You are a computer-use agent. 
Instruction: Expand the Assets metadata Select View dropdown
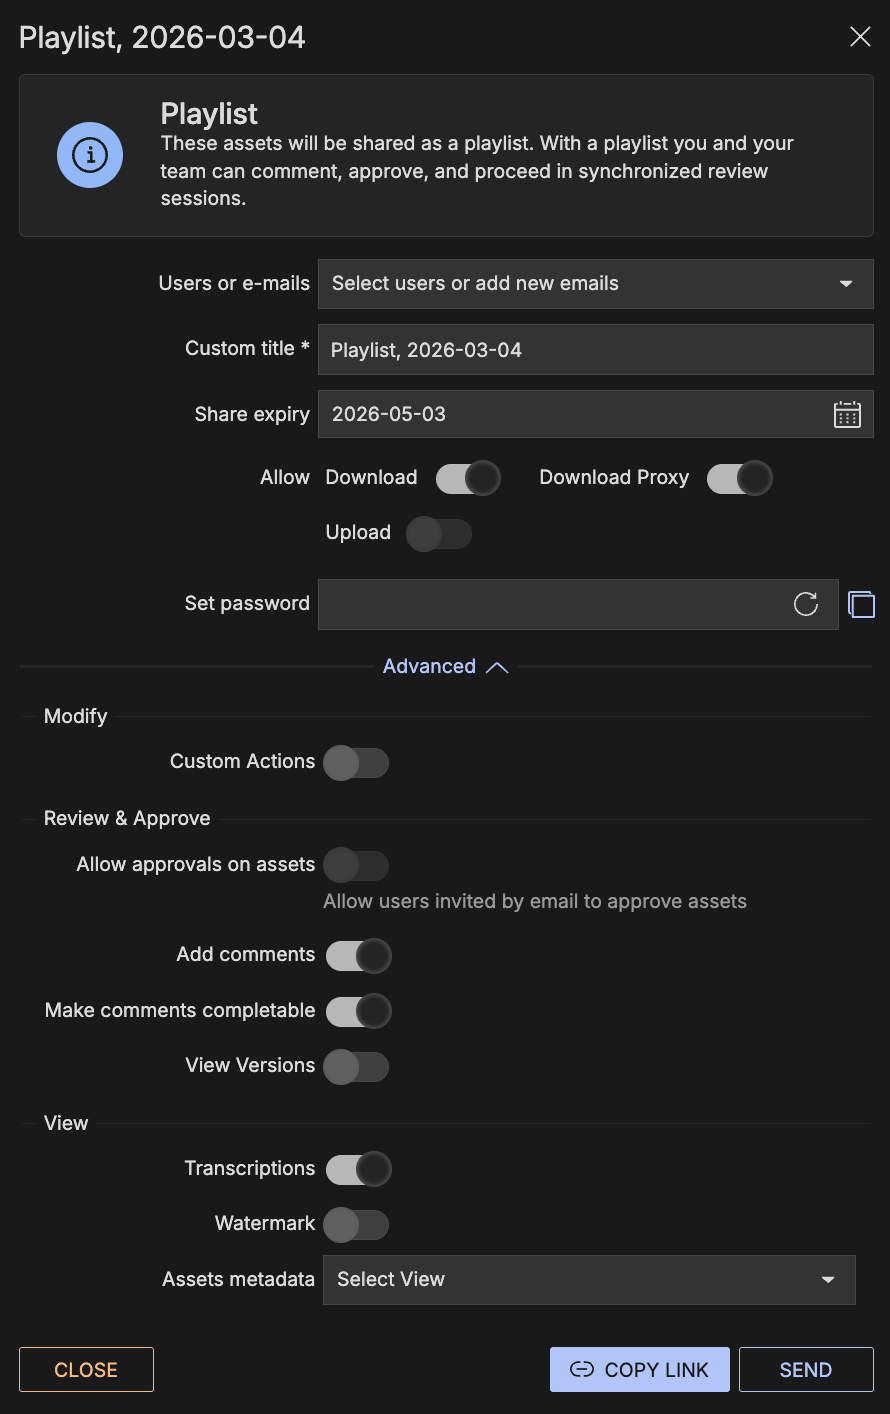589,1280
